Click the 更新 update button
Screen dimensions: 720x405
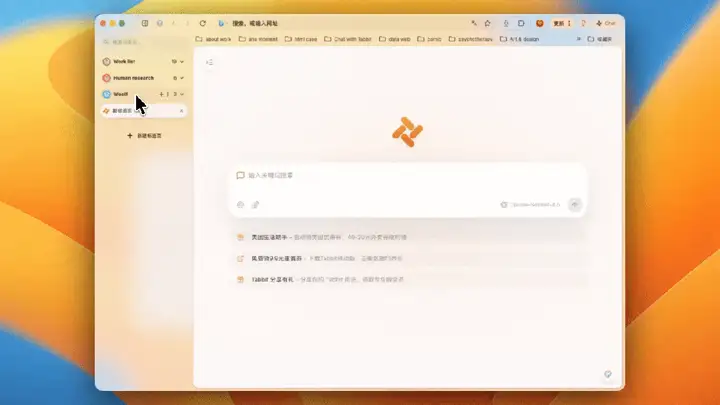tap(562, 23)
